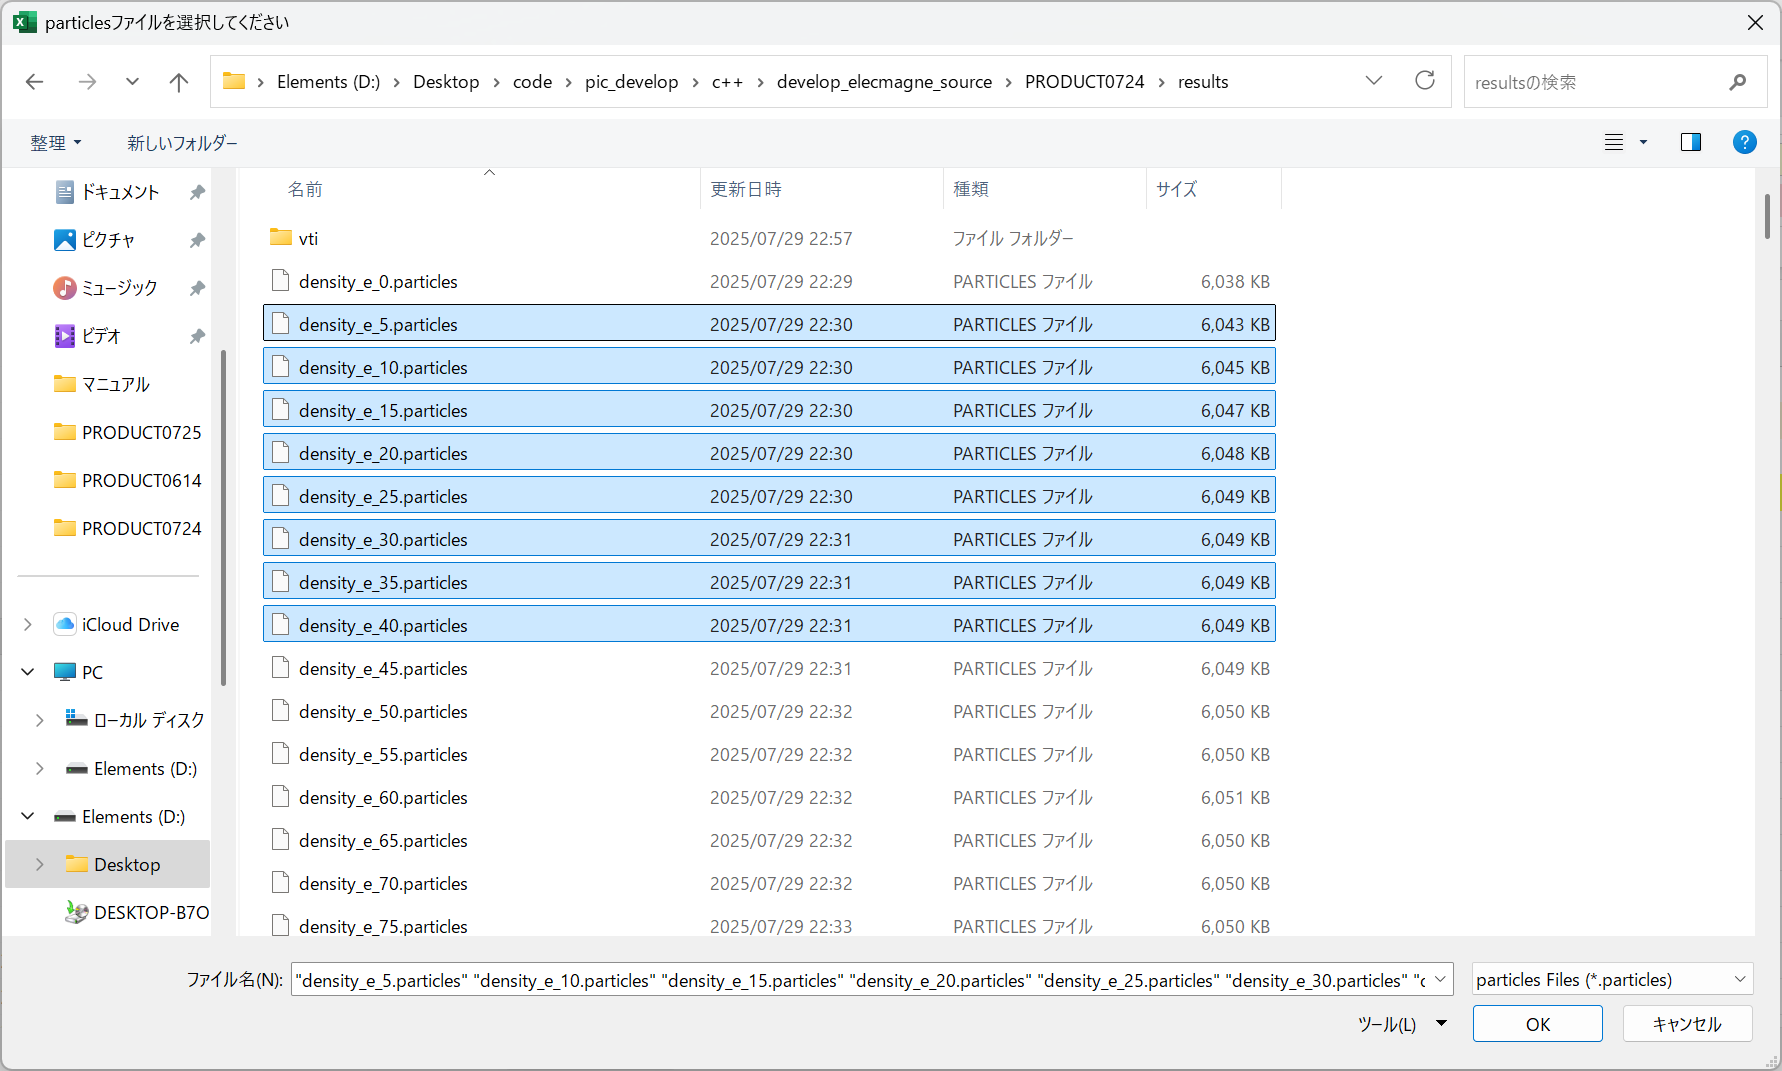Screen dimensions: 1782x1071
Task: Click the search magnifier icon
Action: click(1738, 82)
